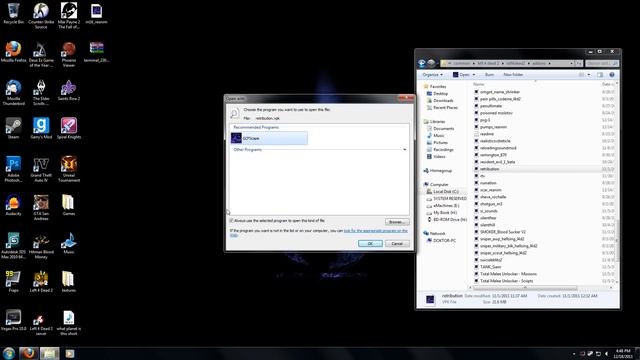Click the Browse... button
The height and width of the screenshot is (360, 640).
click(x=397, y=222)
